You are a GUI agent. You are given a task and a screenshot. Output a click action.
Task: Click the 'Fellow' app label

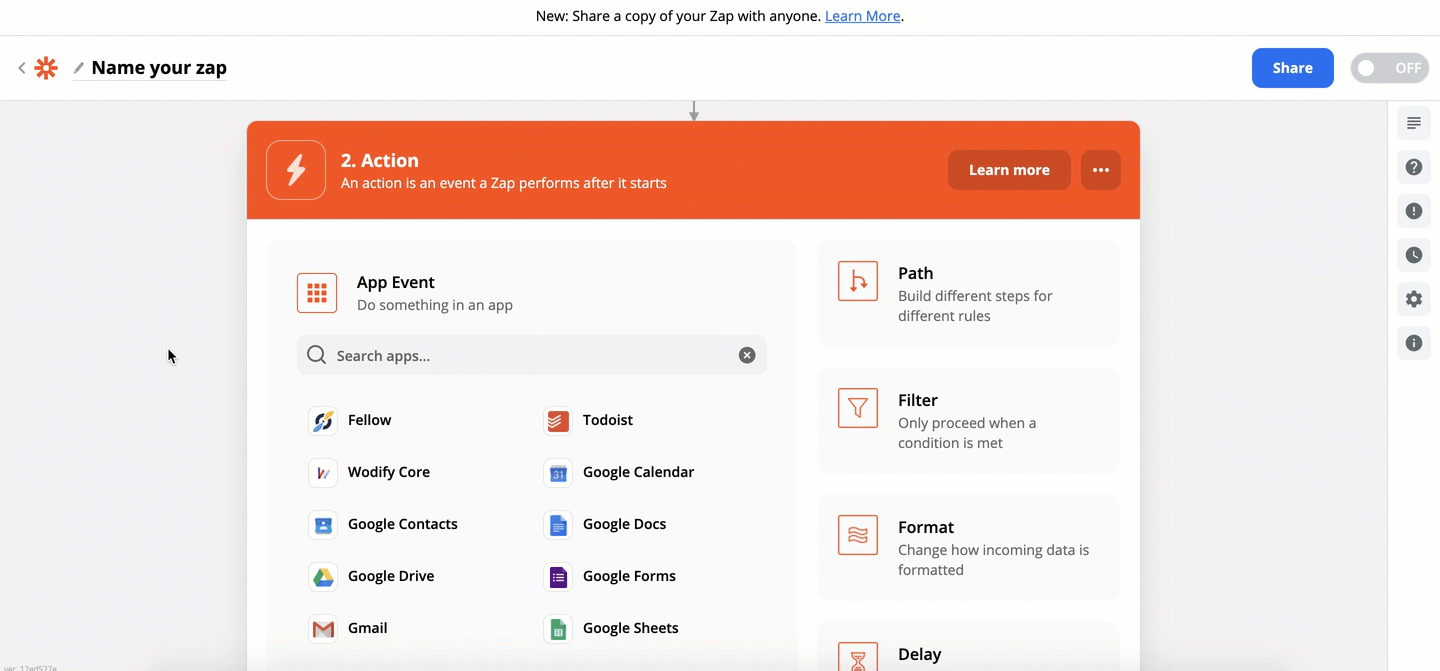[370, 420]
